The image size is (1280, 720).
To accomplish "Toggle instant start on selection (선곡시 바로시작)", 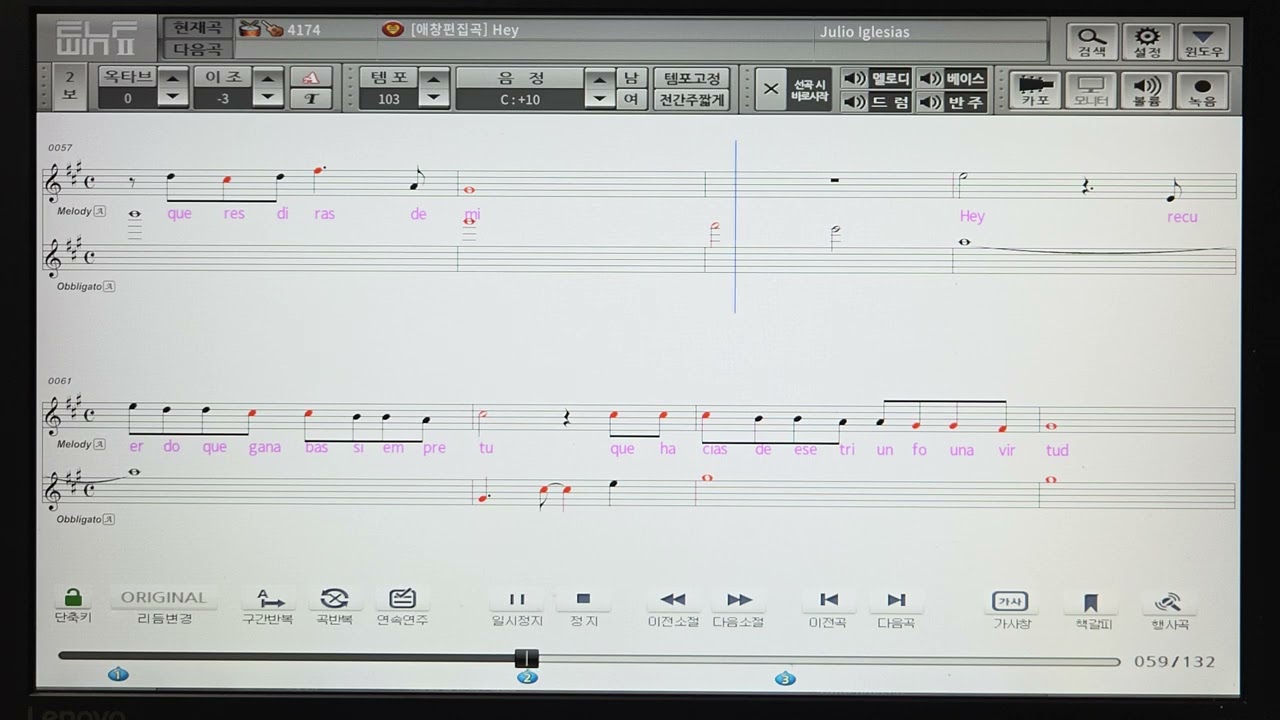I will pyautogui.click(x=809, y=89).
